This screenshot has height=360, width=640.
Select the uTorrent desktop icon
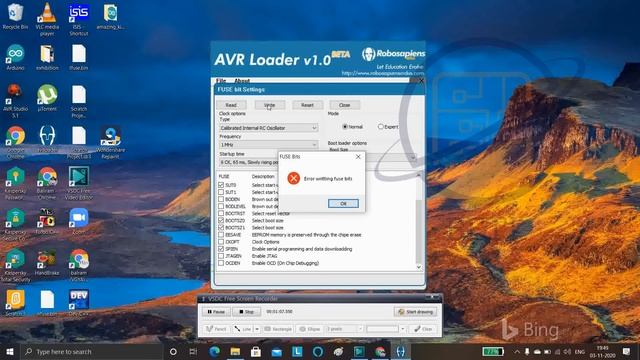[x=47, y=98]
